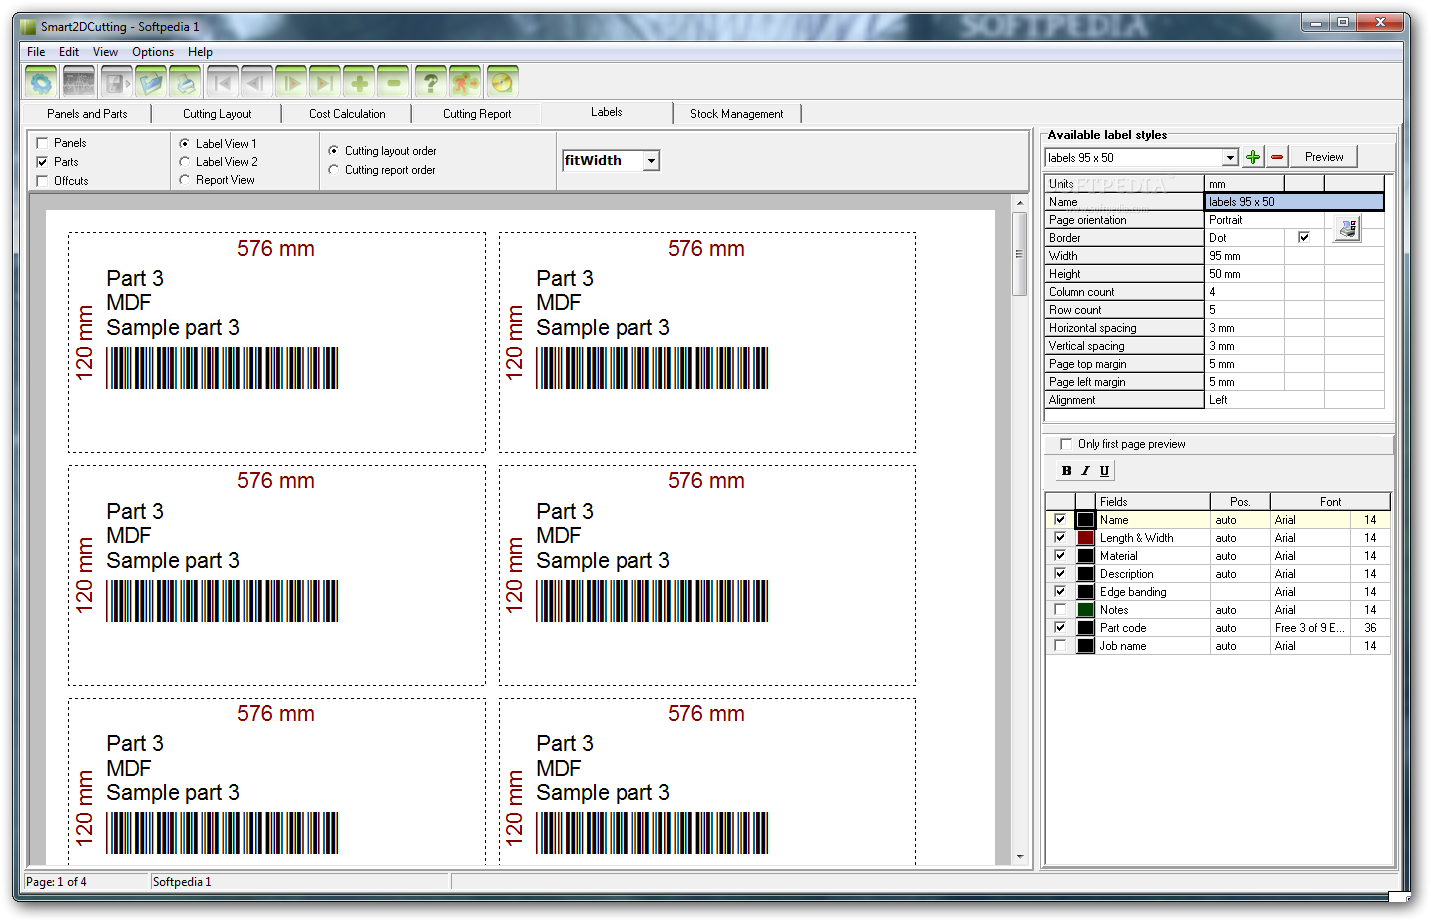This screenshot has width=1431, height=922.
Task: Disable the Edge banding field checkbox
Action: coord(1060,592)
